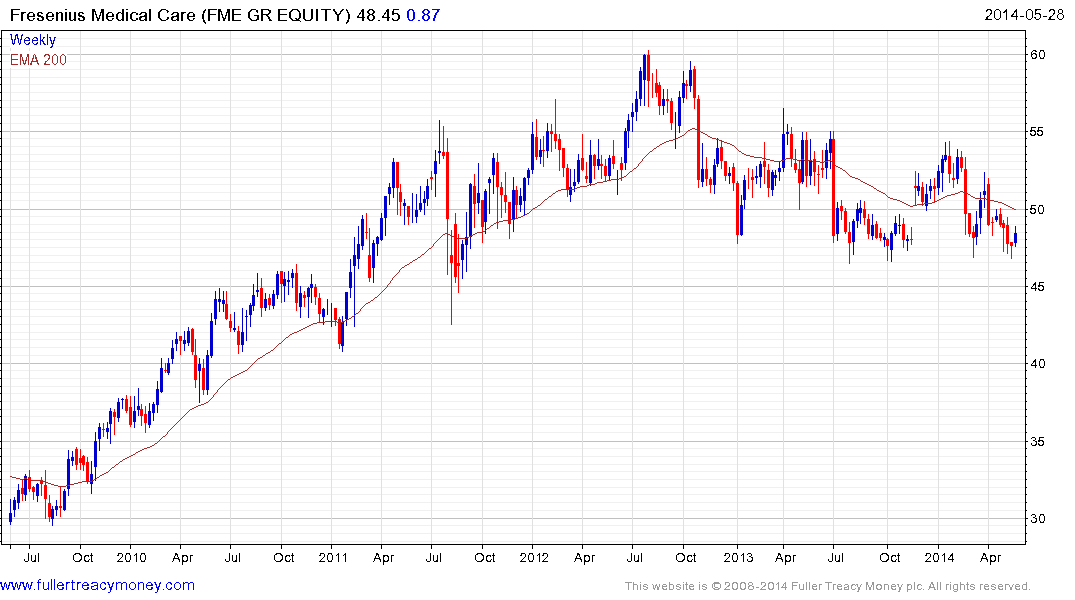Screen dimensions: 1075x600
Task: Click the 2012 year label on time axis
Action: tap(534, 557)
